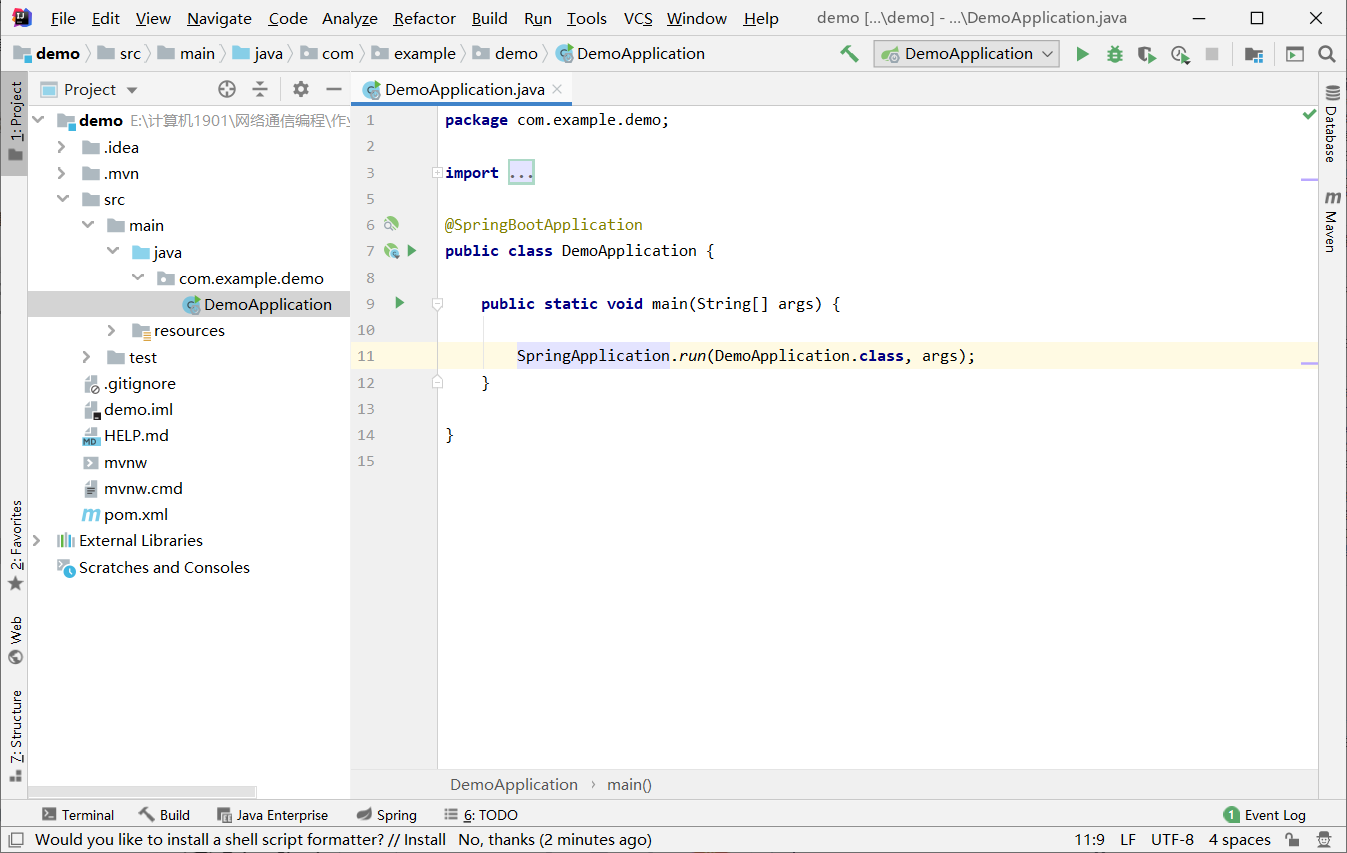Open the Spring tool window at bottom
This screenshot has height=853, width=1347.
[386, 815]
